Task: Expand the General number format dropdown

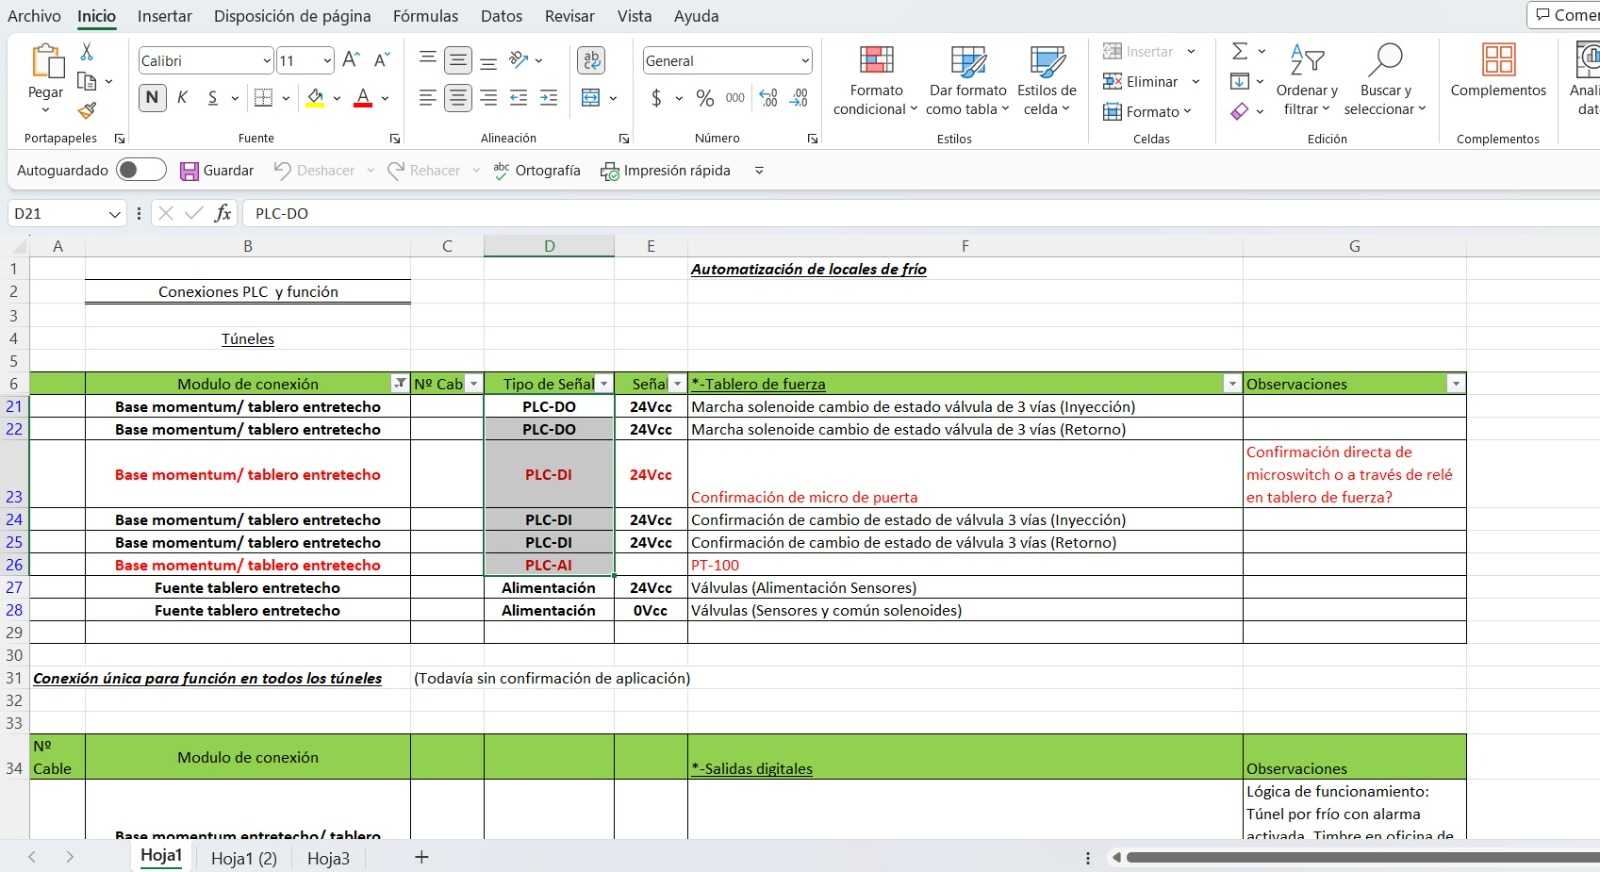Action: [x=804, y=61]
